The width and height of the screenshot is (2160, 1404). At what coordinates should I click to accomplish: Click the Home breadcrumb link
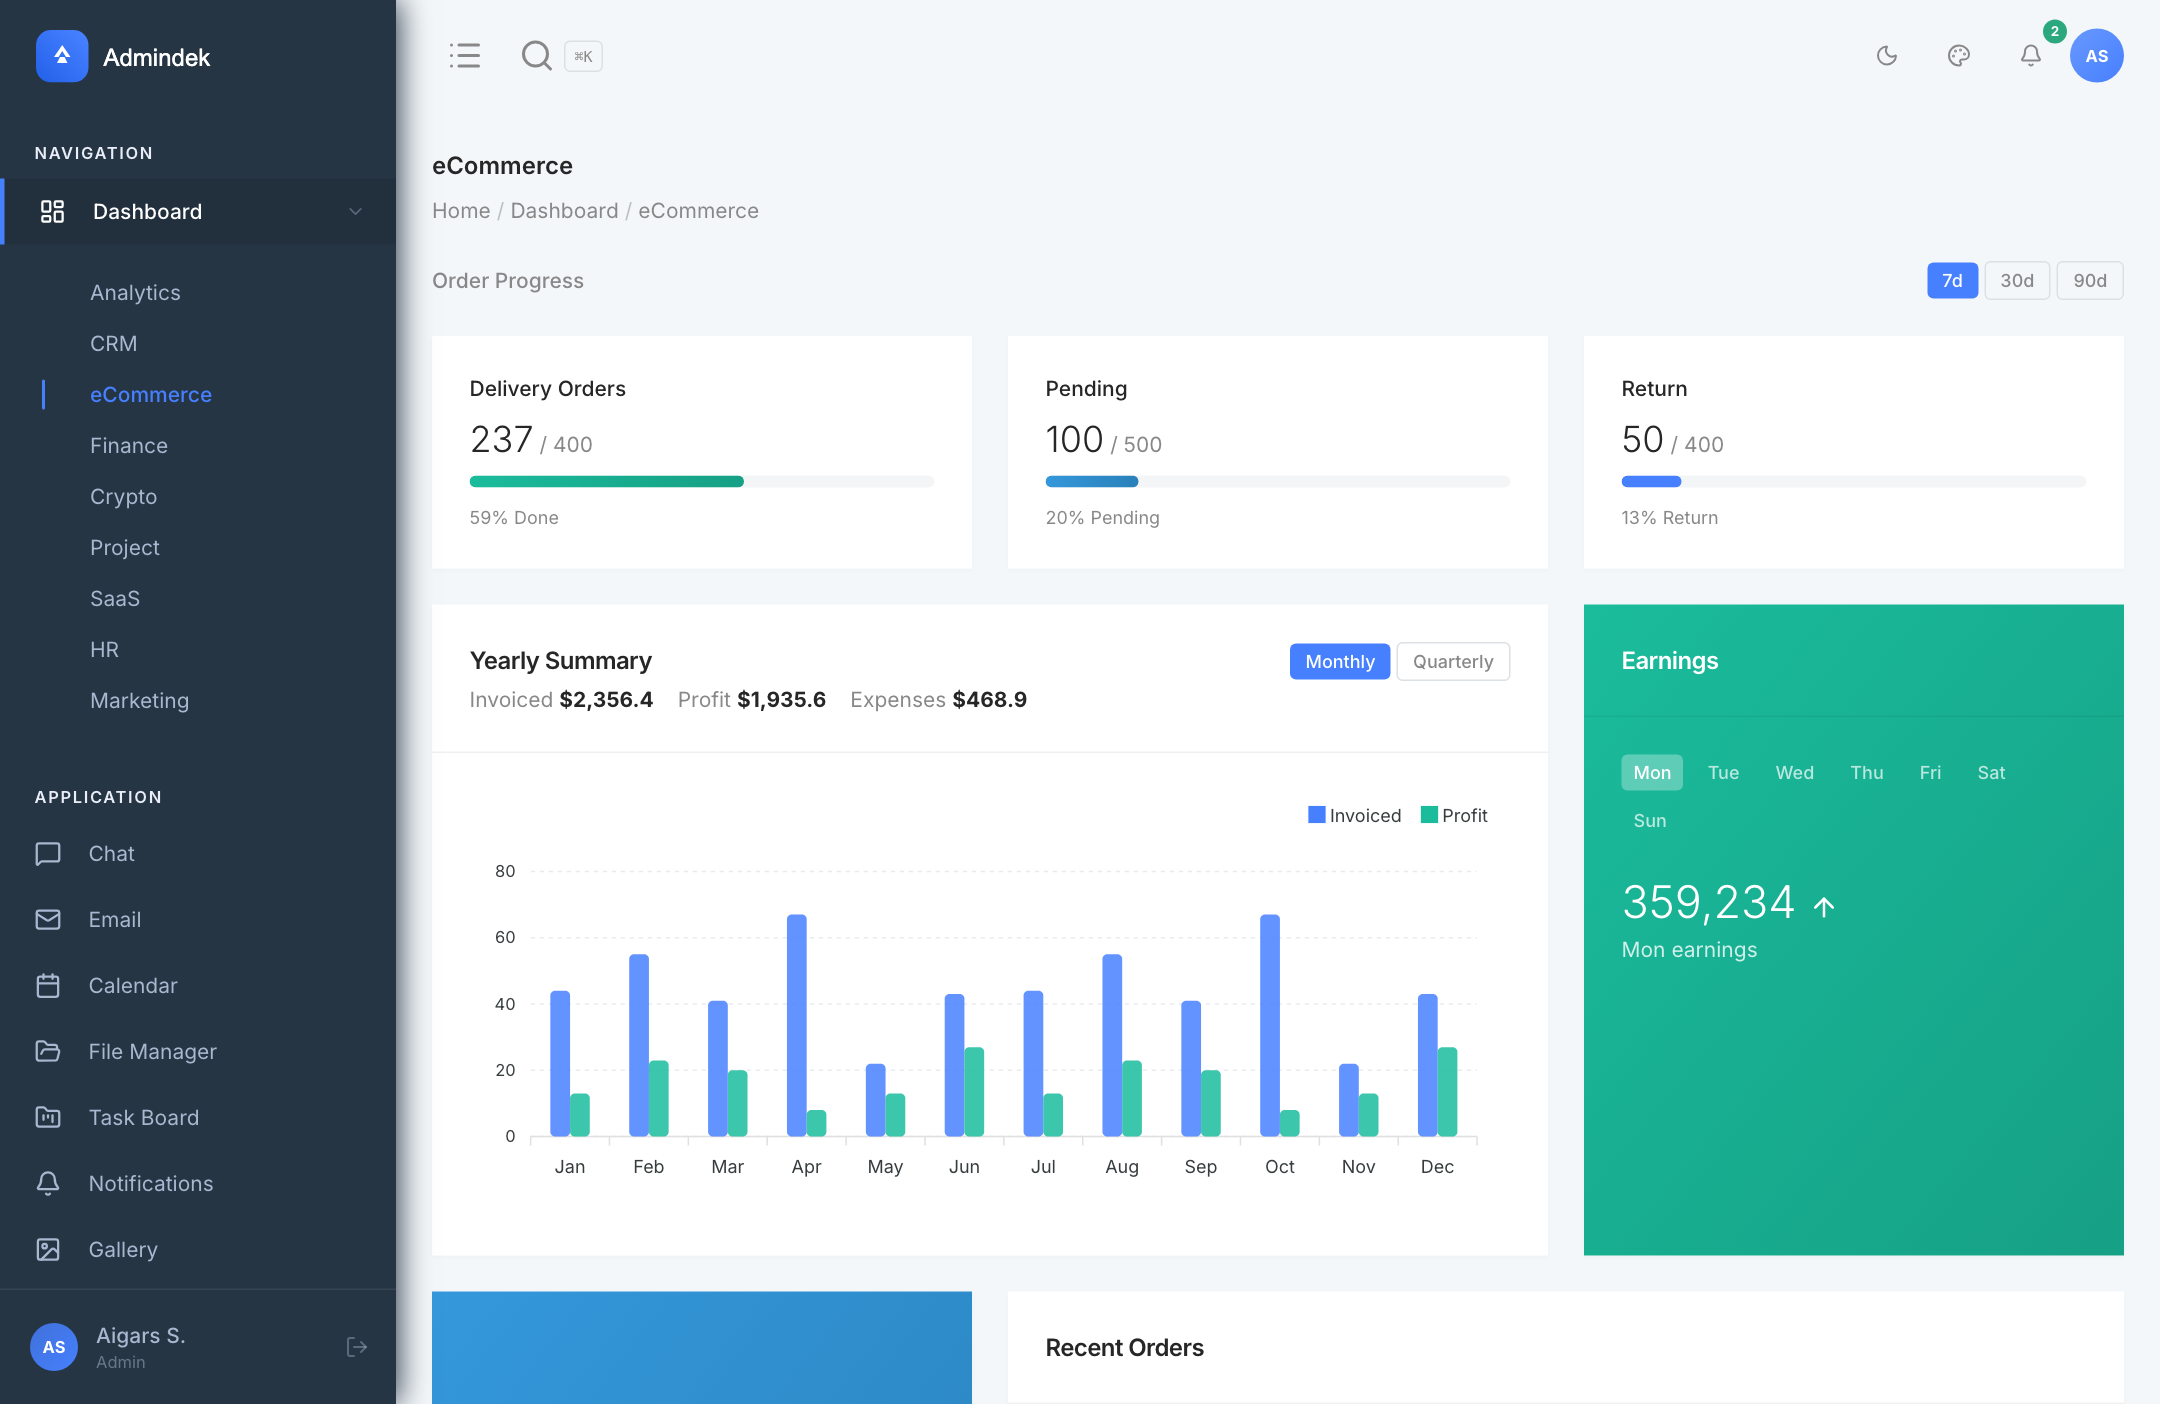coord(461,210)
